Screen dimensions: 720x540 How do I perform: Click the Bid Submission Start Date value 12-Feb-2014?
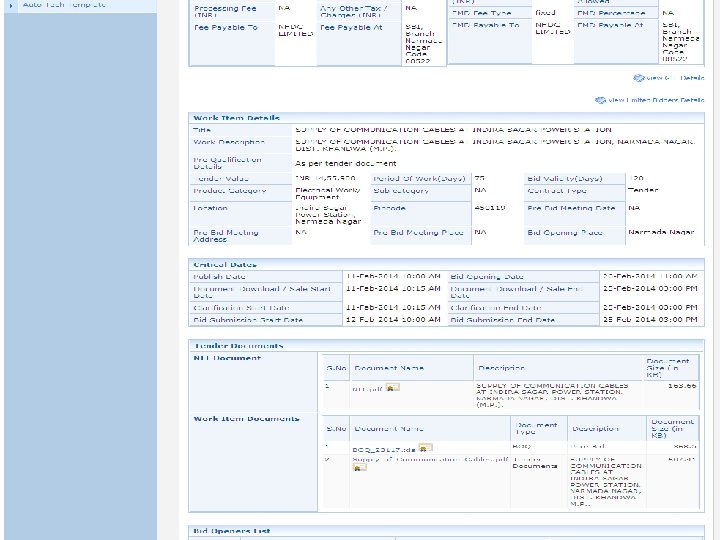pyautogui.click(x=393, y=320)
